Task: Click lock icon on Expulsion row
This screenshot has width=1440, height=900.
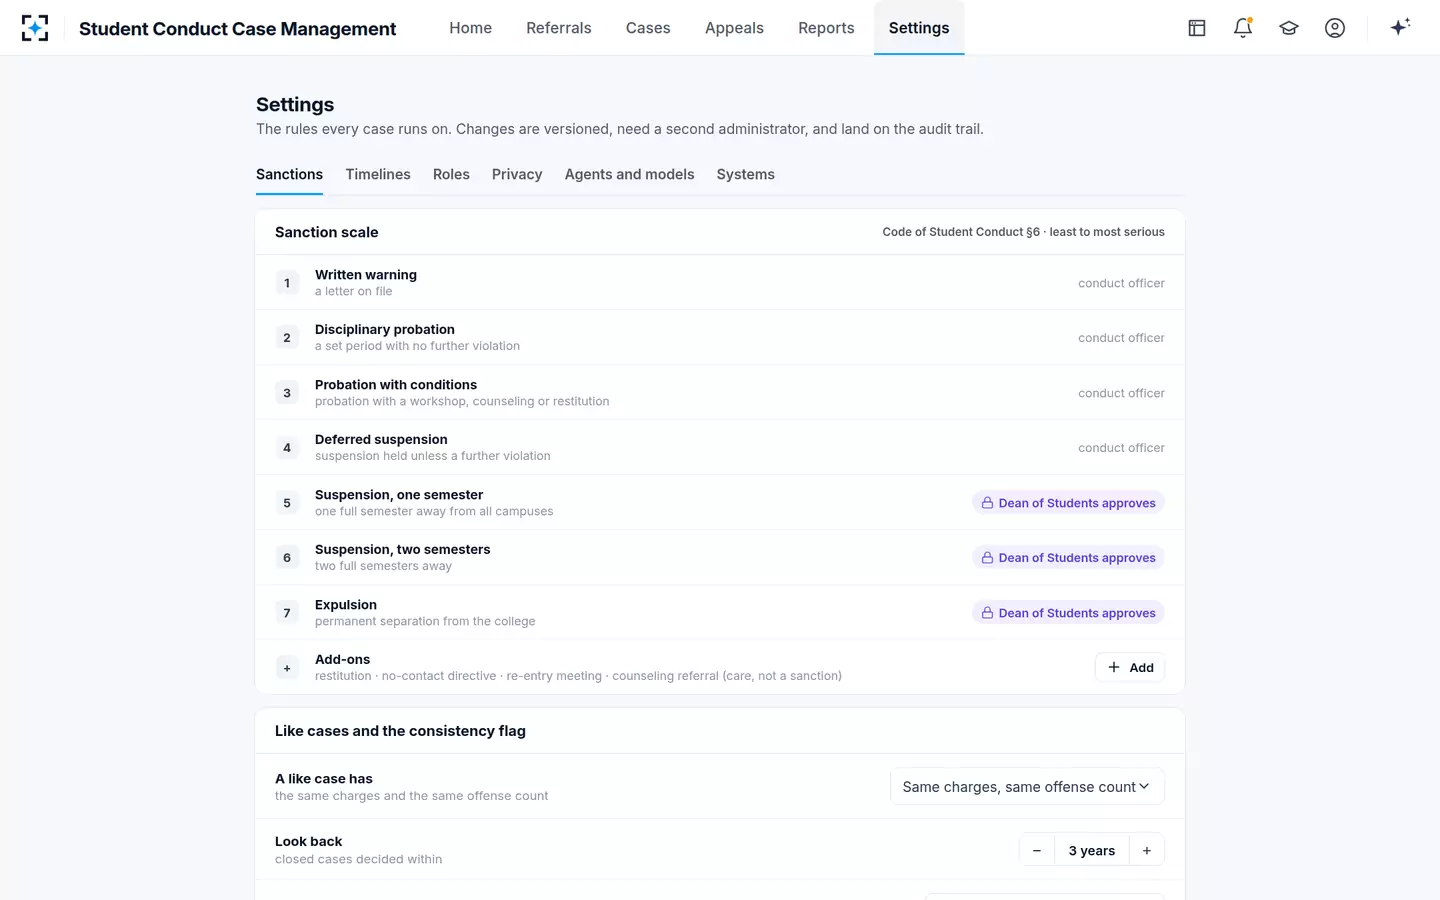Action: click(x=987, y=613)
